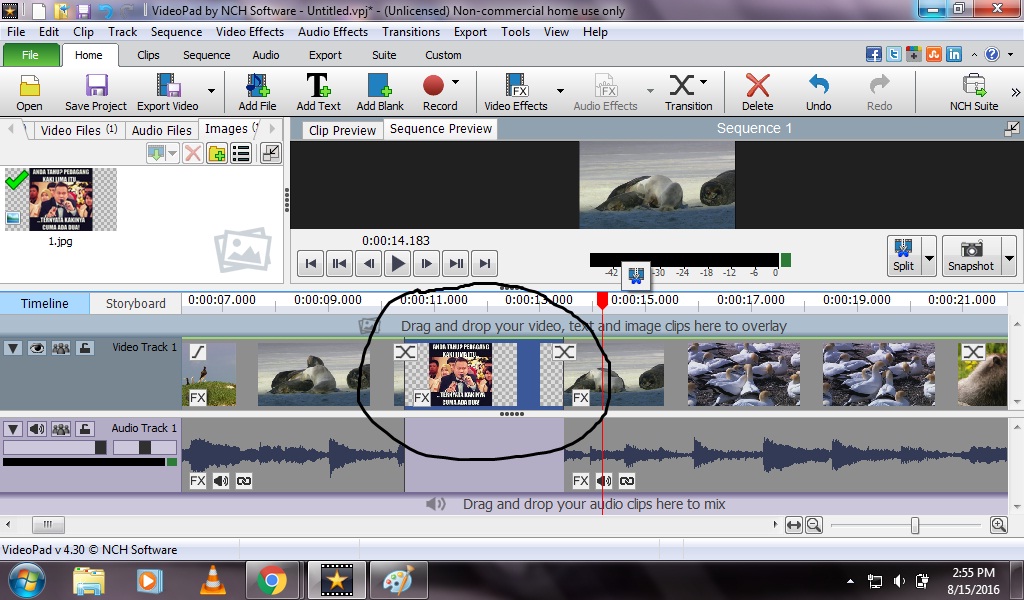The width and height of the screenshot is (1024, 600).
Task: Switch to the Clip Preview tab
Action: [x=342, y=131]
